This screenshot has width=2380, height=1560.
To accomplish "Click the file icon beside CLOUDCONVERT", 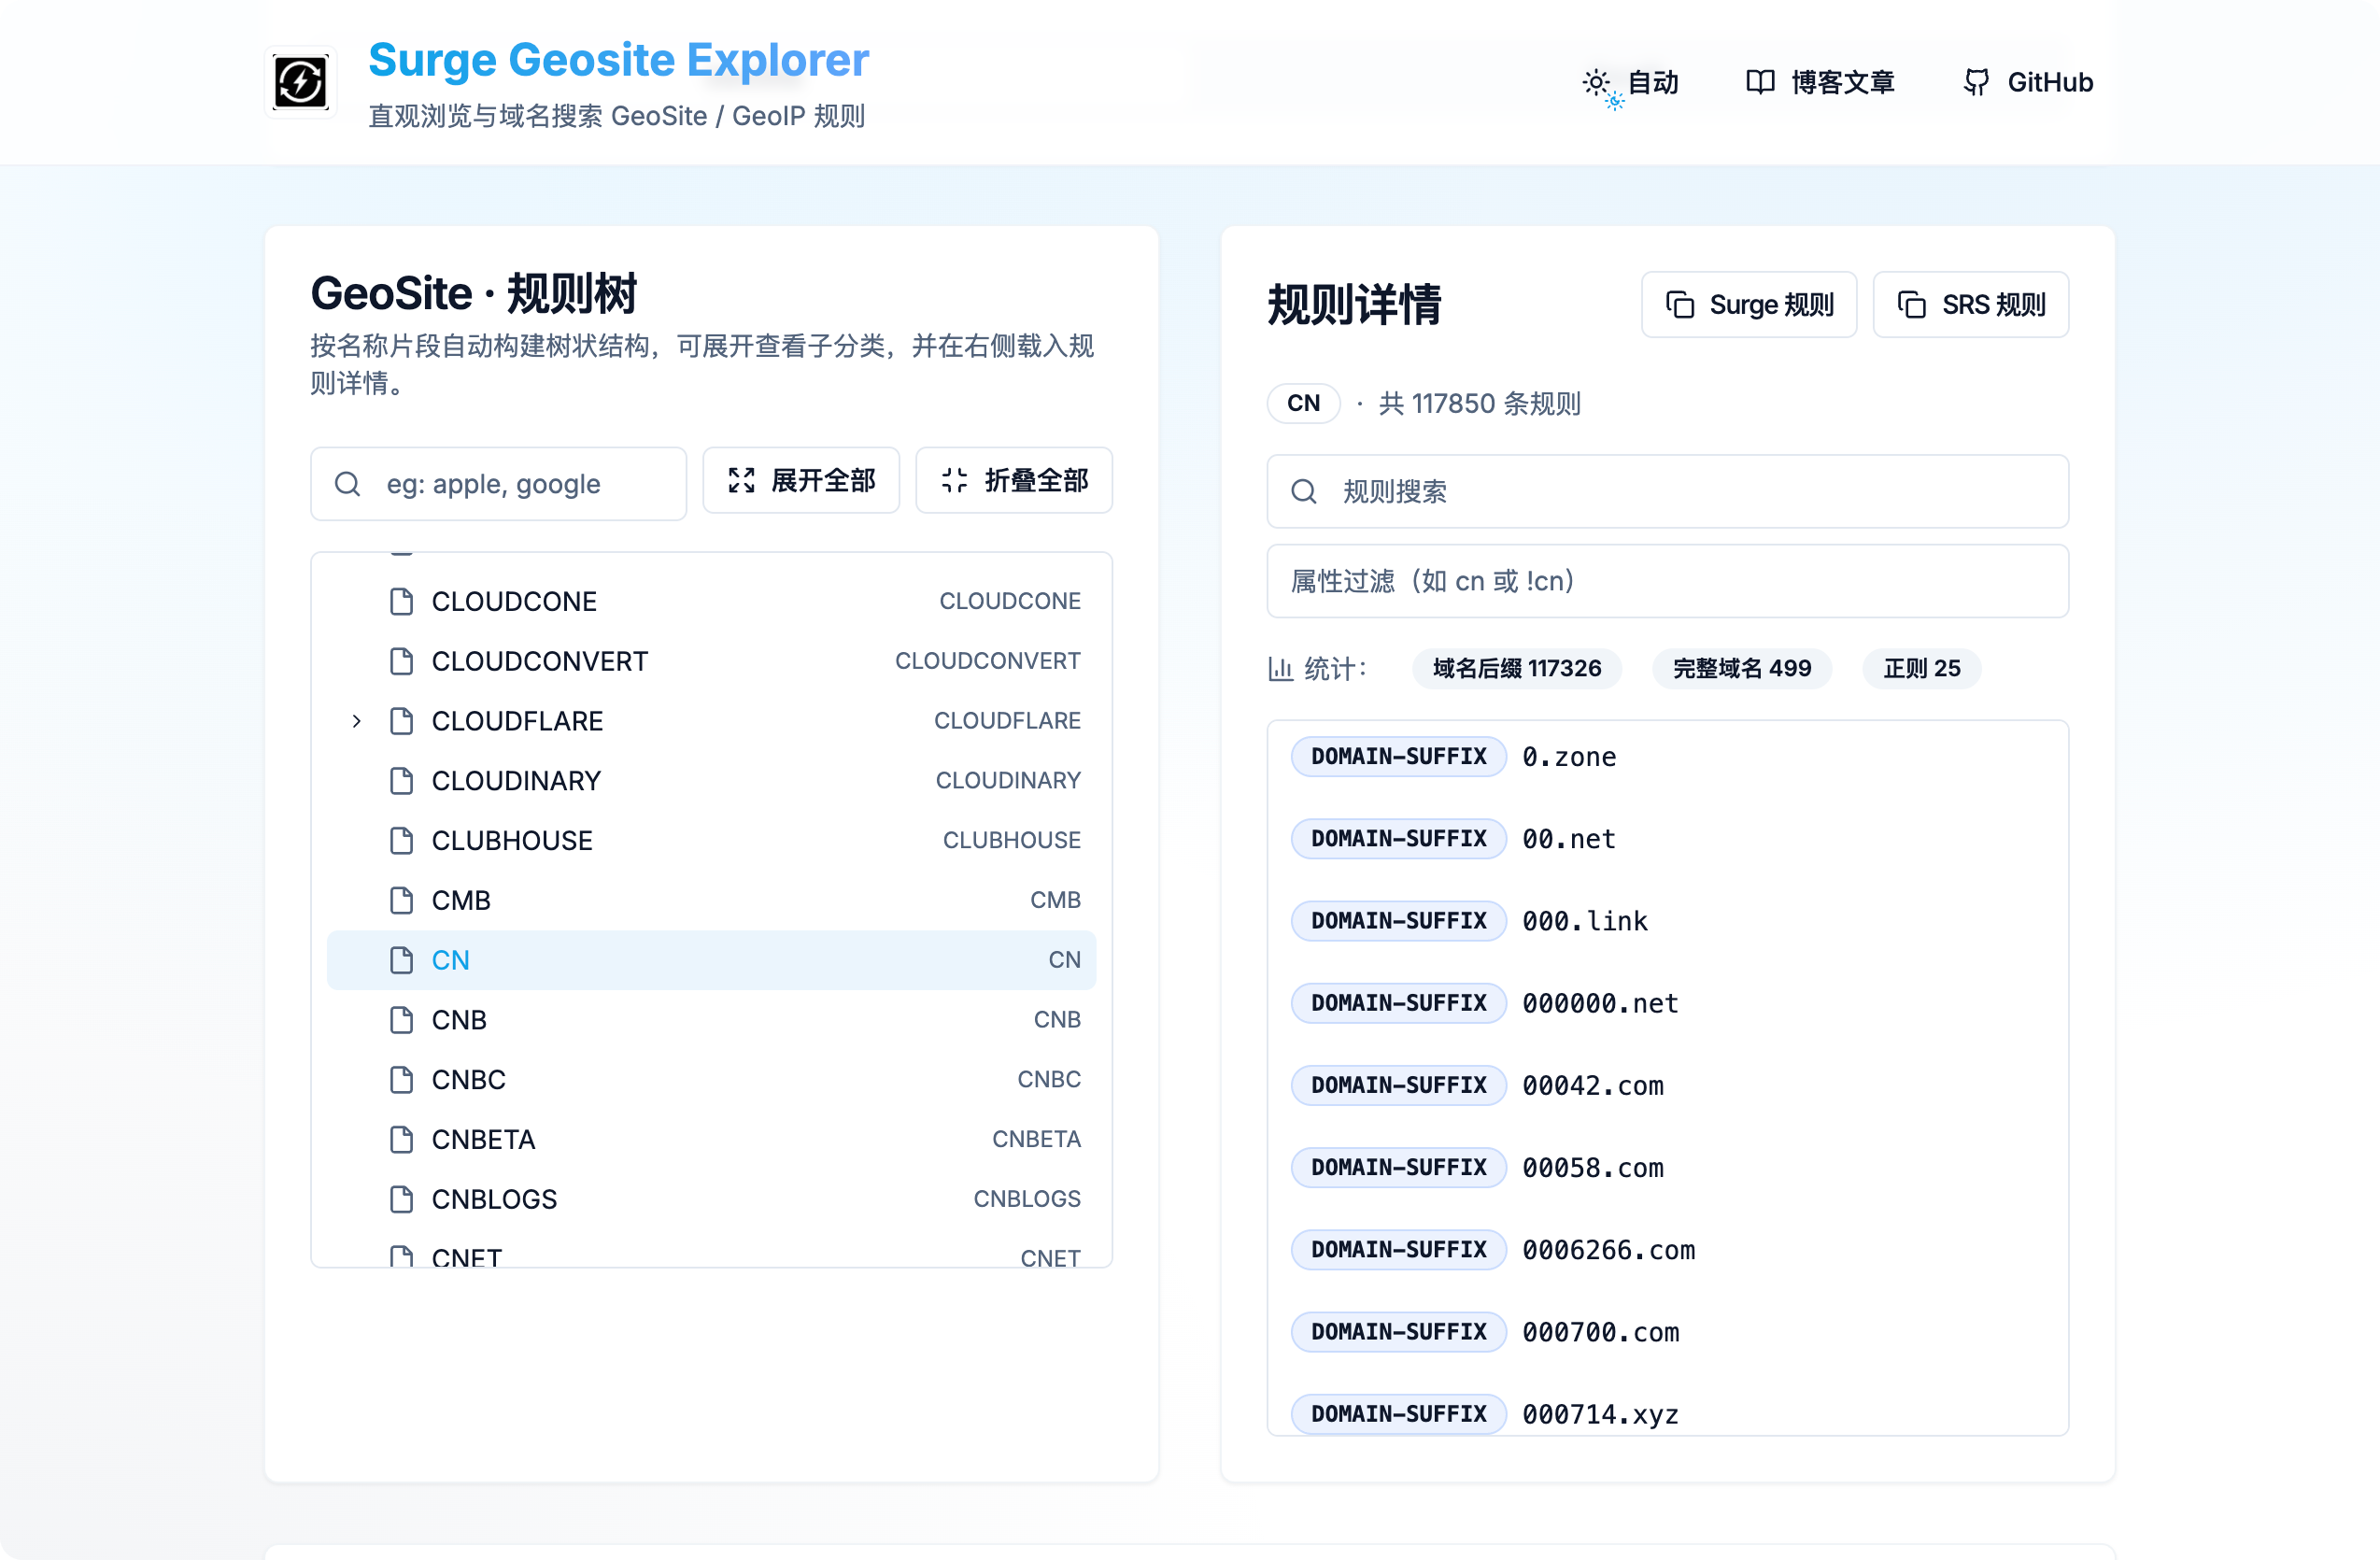I will tap(401, 661).
